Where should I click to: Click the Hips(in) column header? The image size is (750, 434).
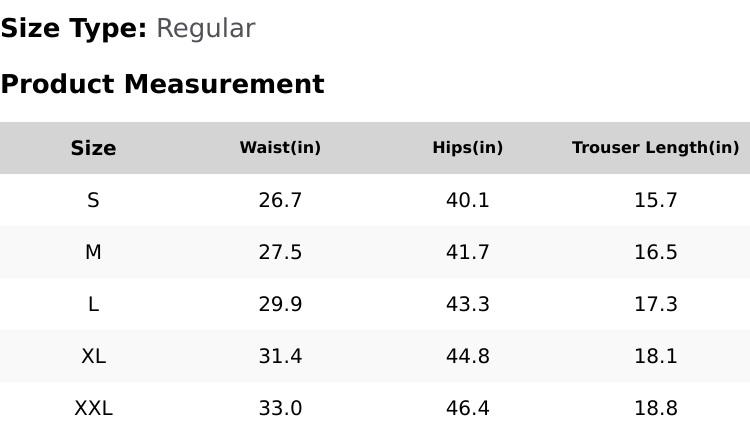467,148
